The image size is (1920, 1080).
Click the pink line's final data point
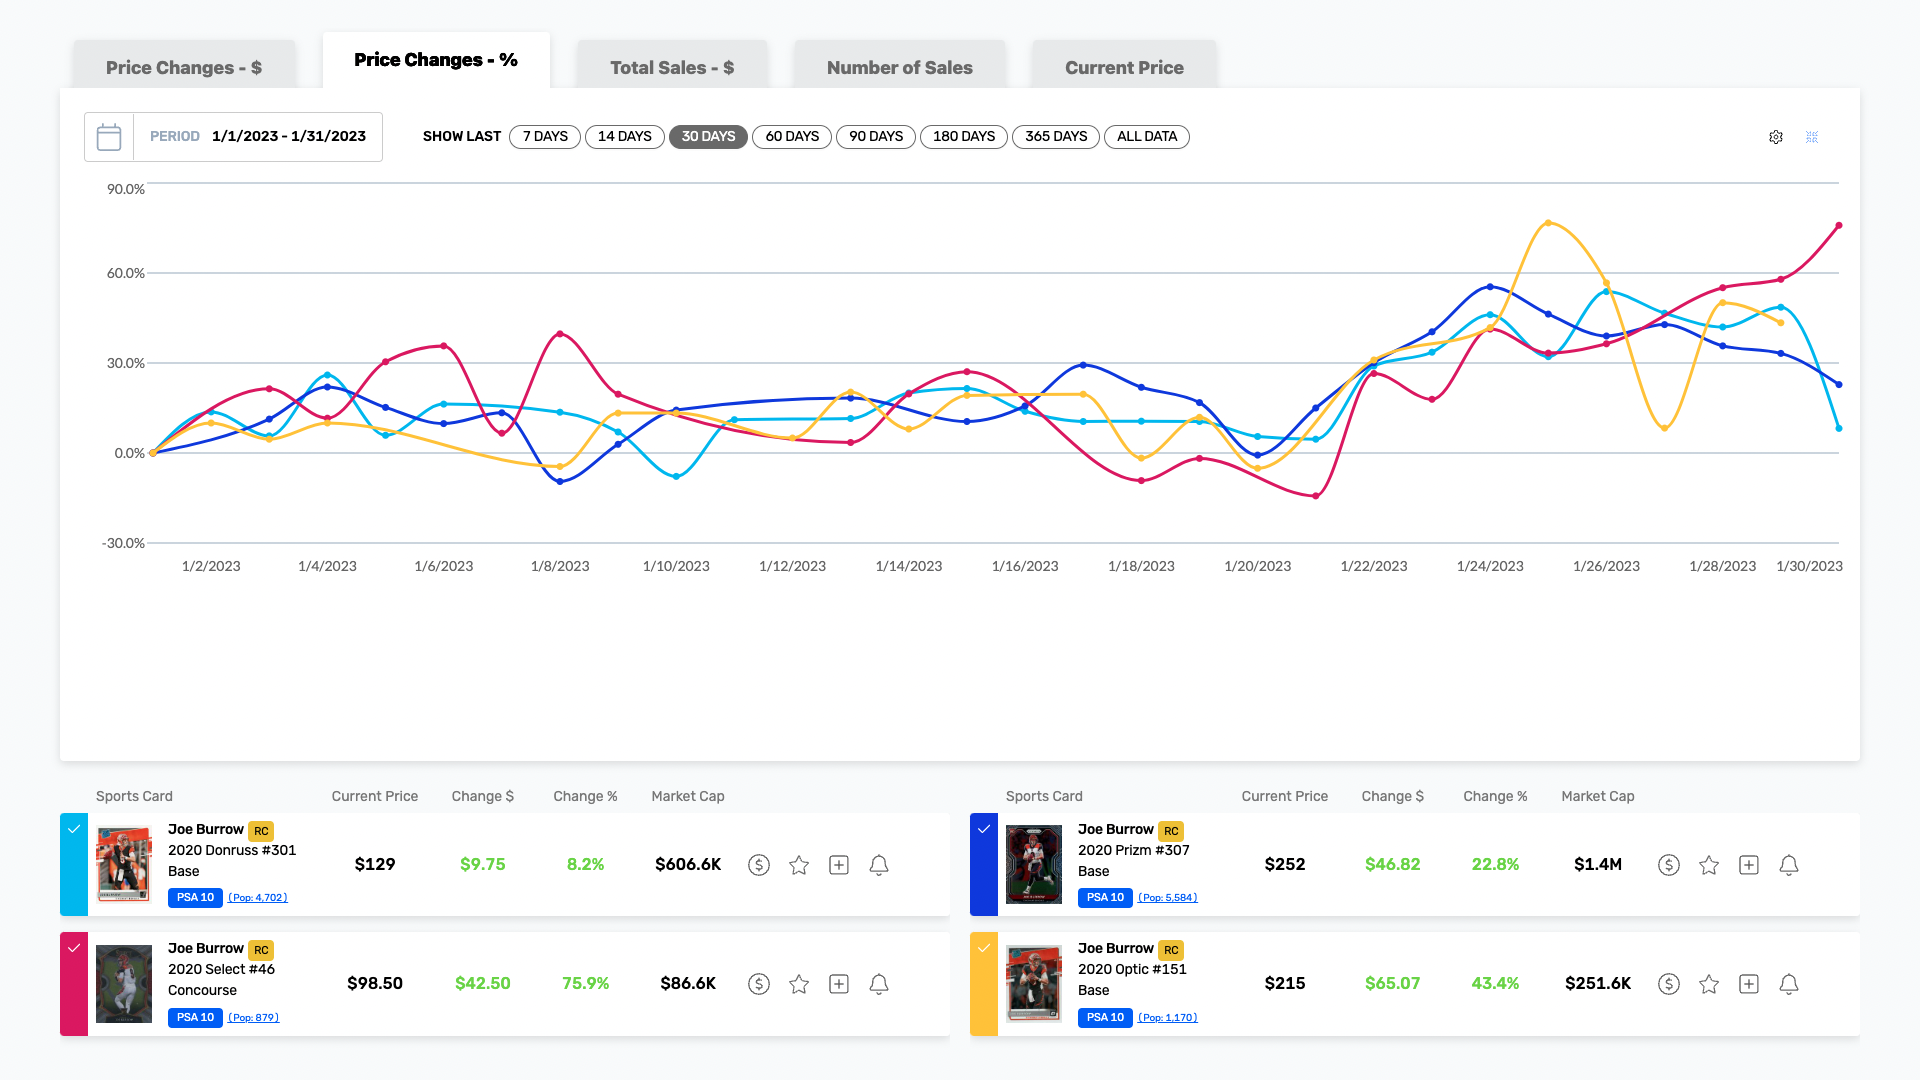point(1839,226)
